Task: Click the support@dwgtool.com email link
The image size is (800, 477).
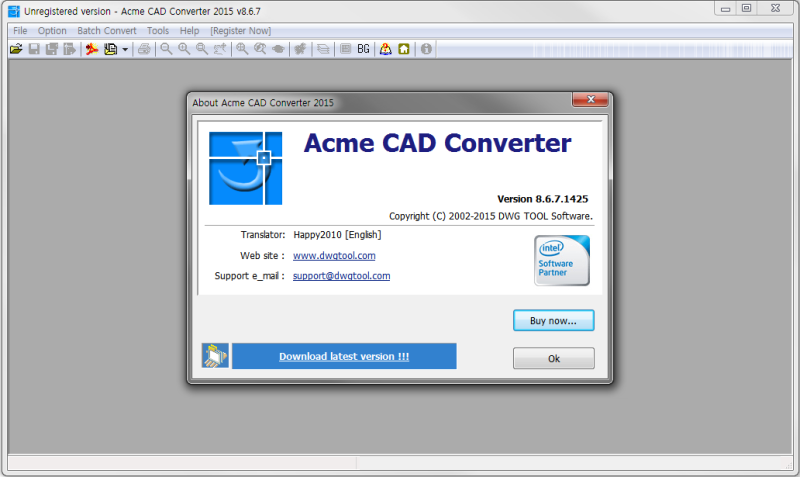Action: point(341,276)
